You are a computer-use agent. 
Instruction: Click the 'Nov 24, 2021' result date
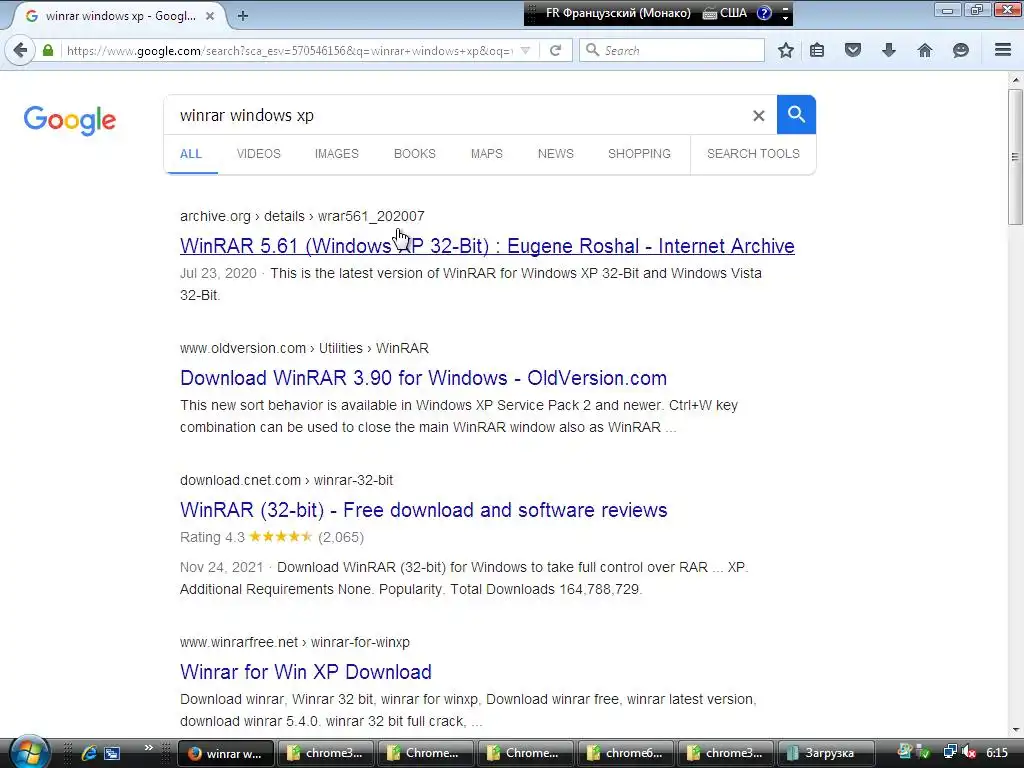point(221,567)
